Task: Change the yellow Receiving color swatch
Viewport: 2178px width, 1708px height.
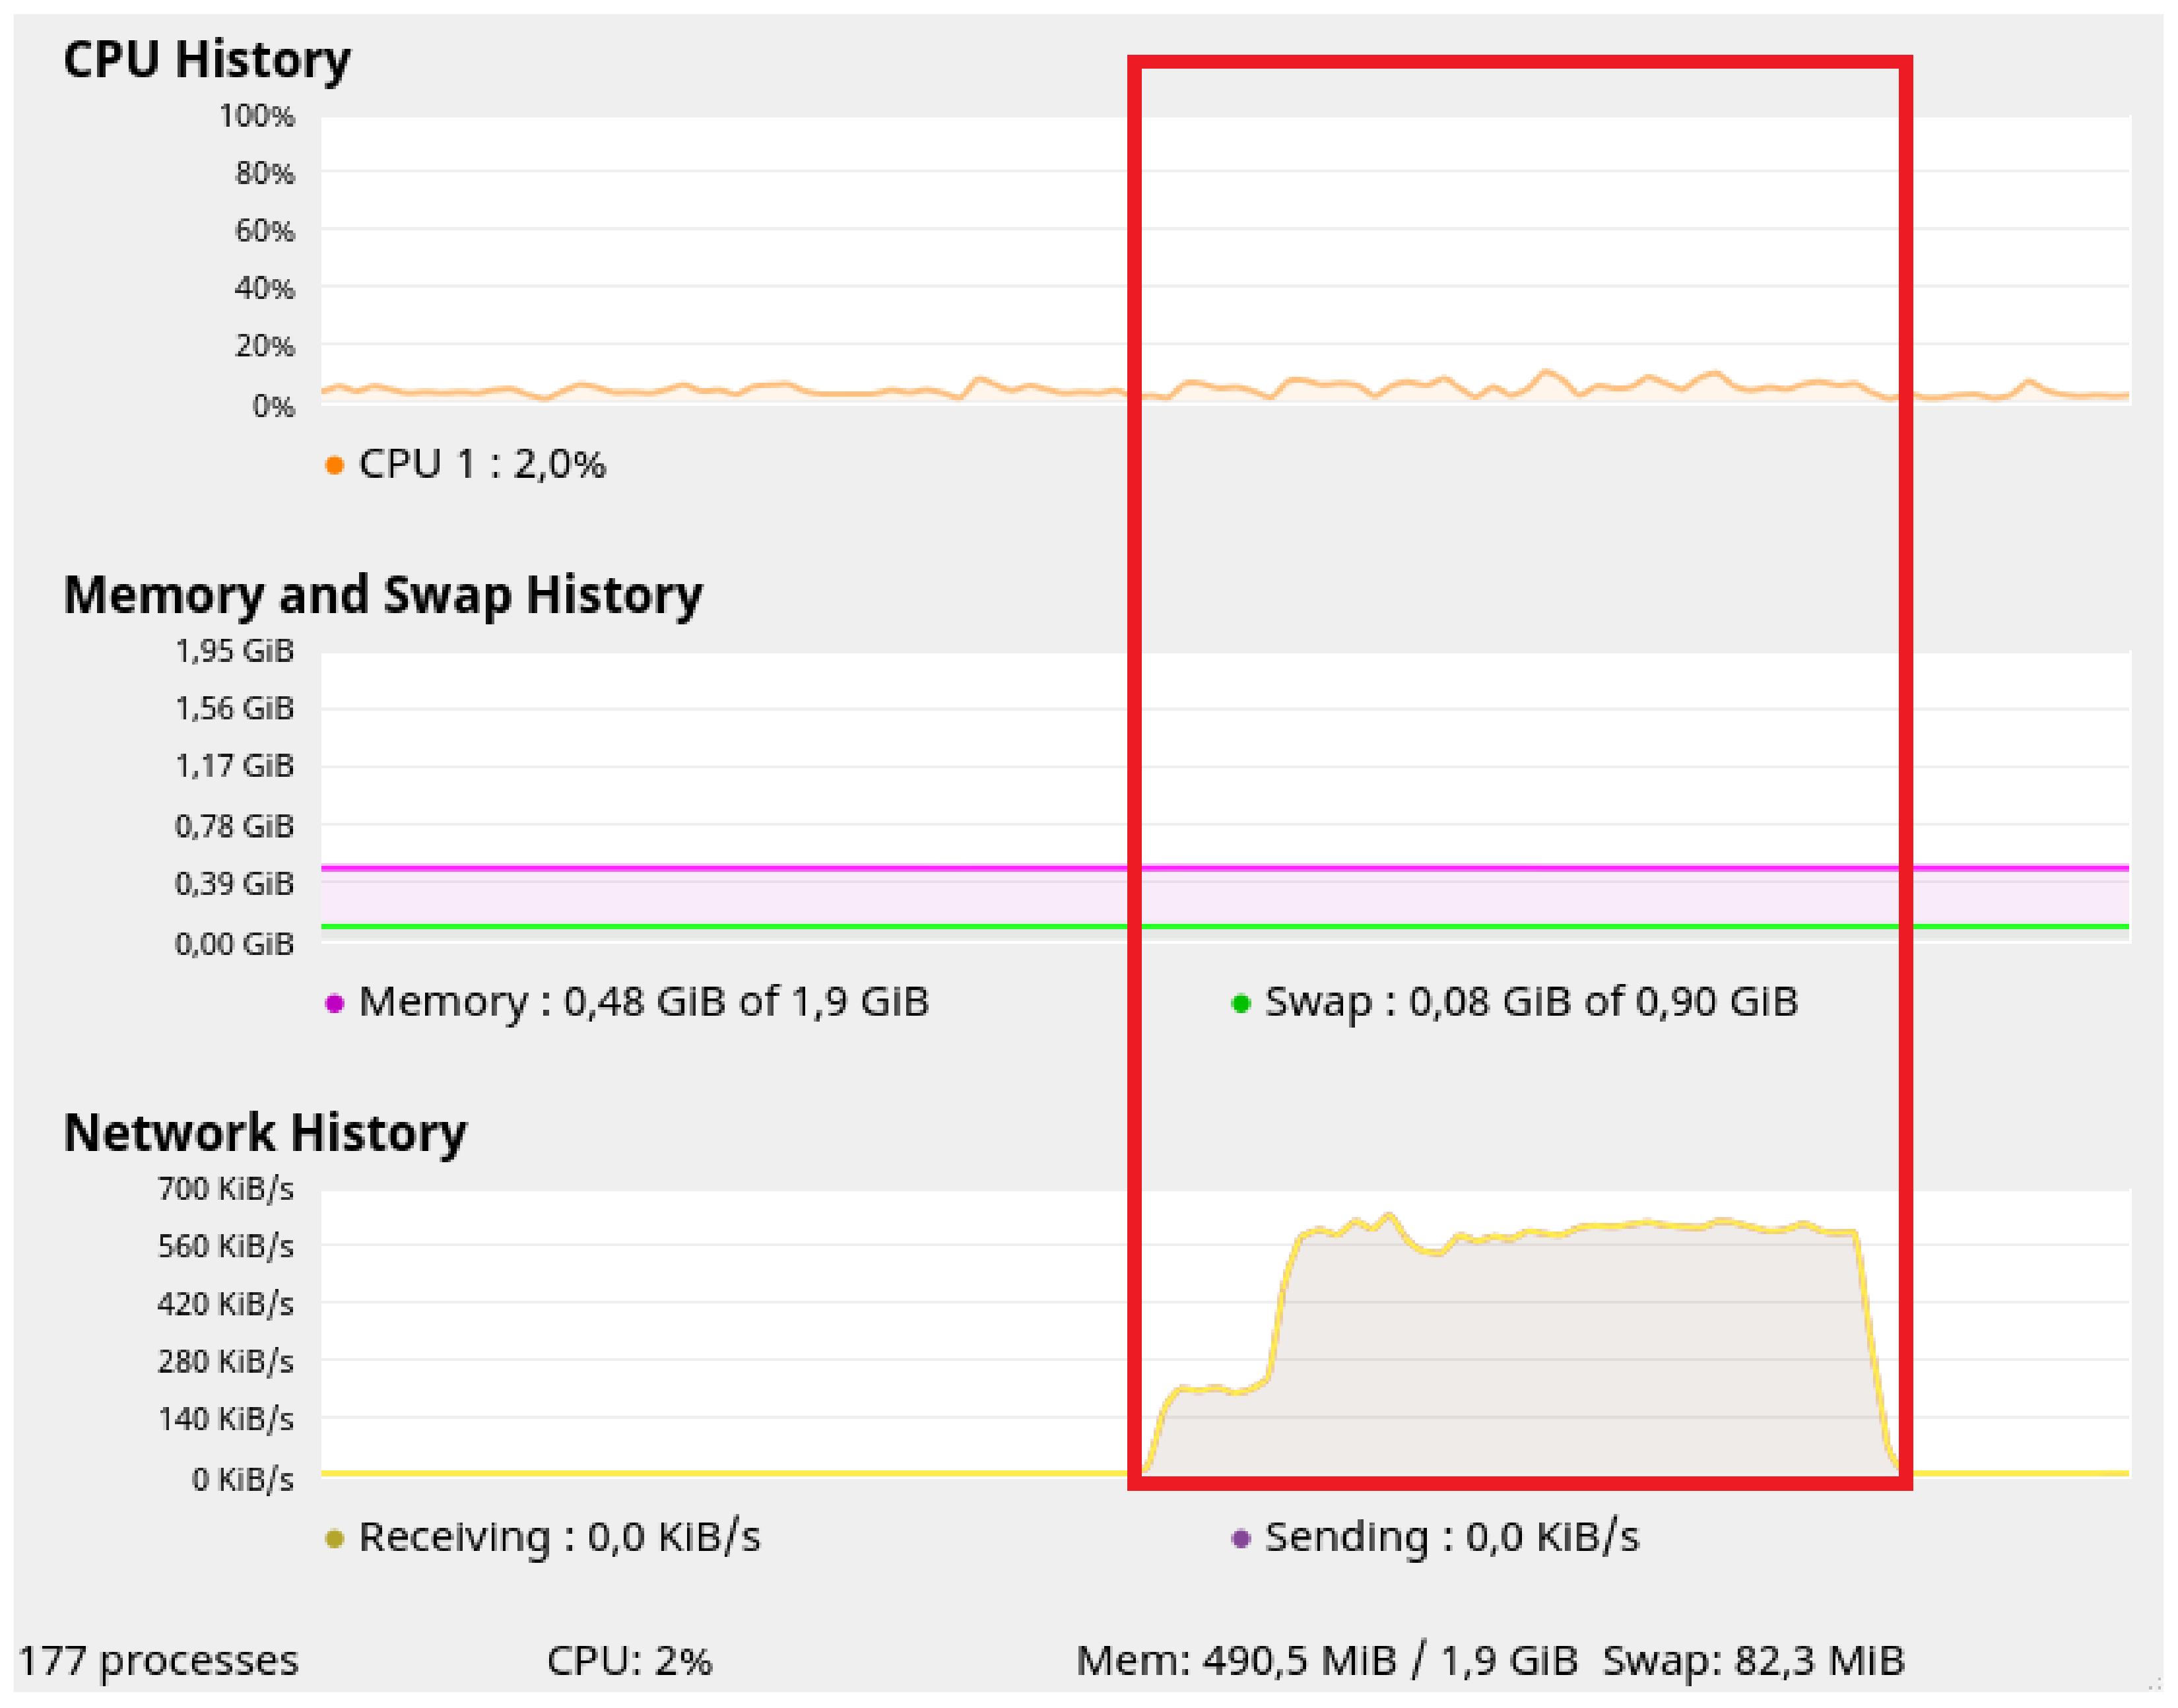Action: coord(335,1539)
